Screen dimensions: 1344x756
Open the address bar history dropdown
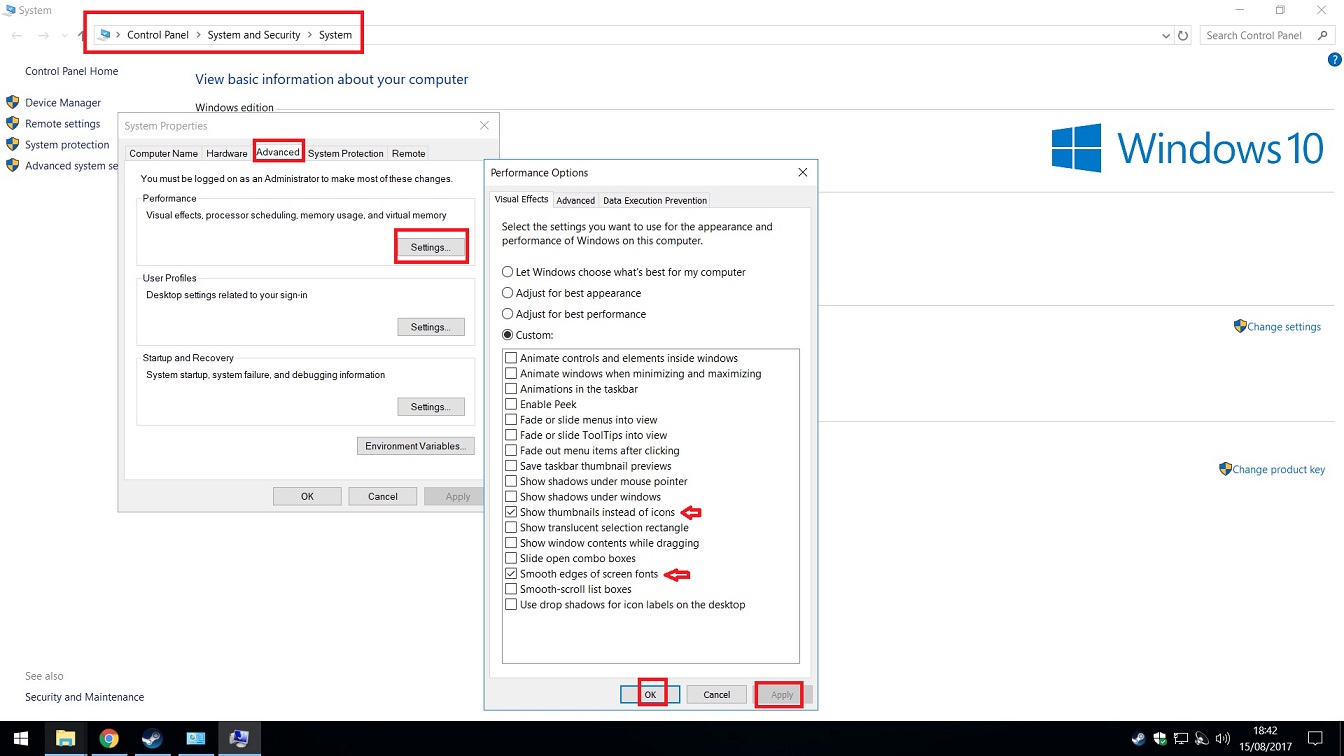tap(1166, 35)
